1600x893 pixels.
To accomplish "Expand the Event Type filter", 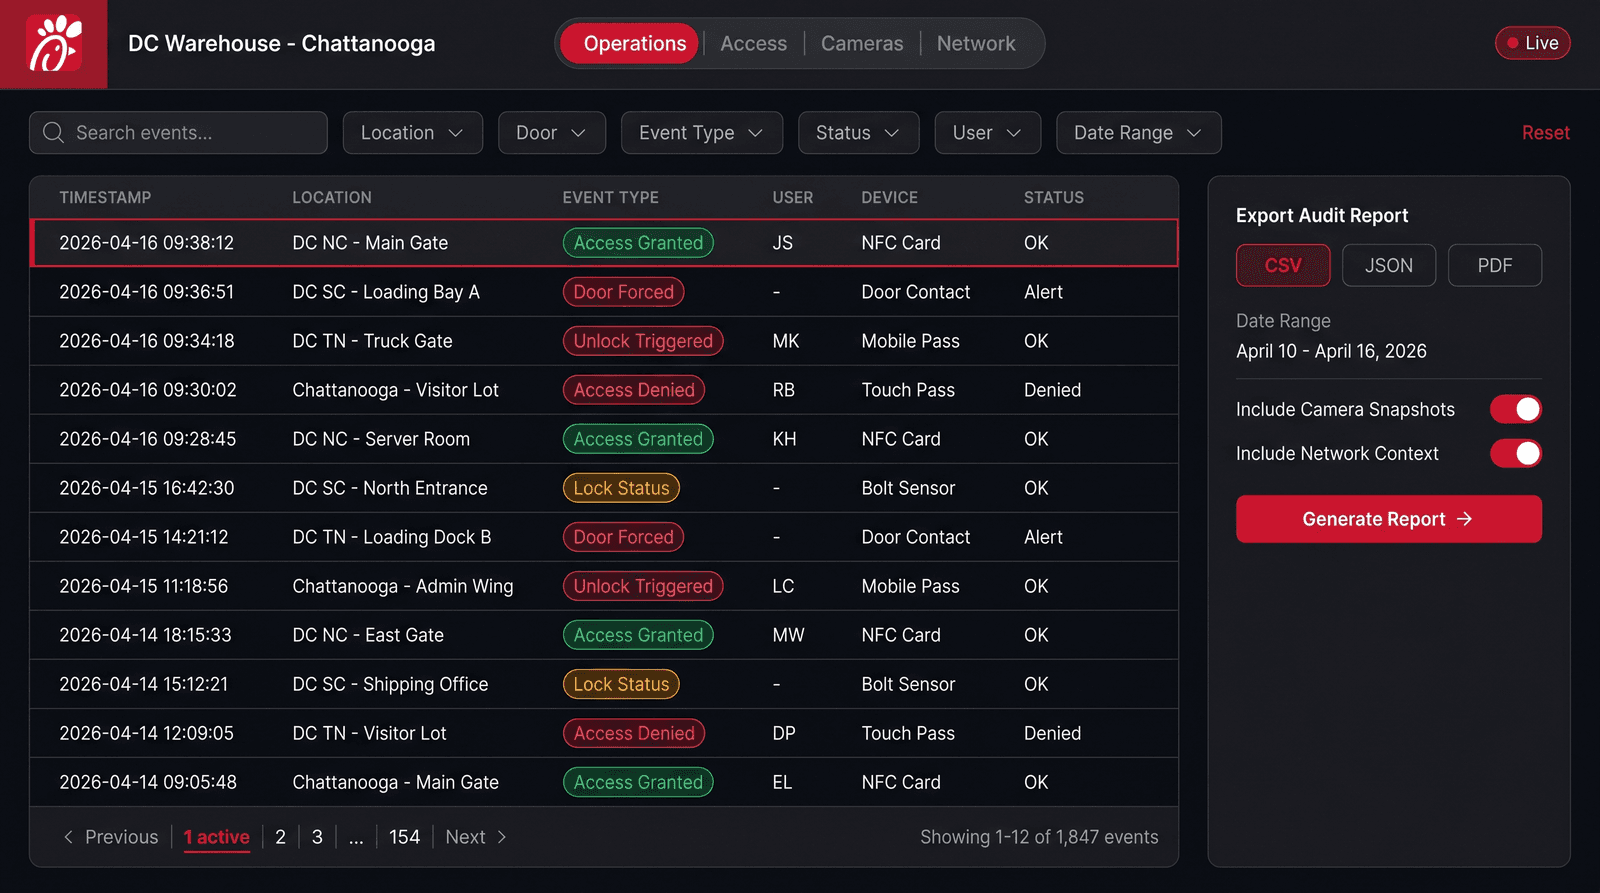I will 702,133.
